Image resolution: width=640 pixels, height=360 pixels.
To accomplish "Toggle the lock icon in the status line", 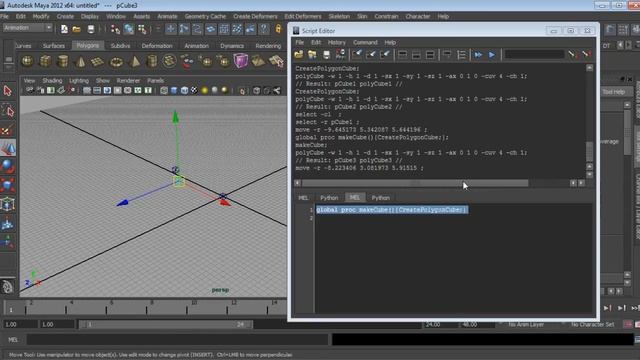I will tap(278, 29).
